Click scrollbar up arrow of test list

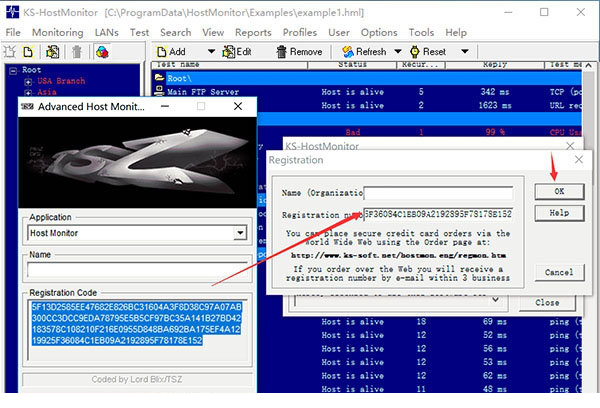point(588,65)
